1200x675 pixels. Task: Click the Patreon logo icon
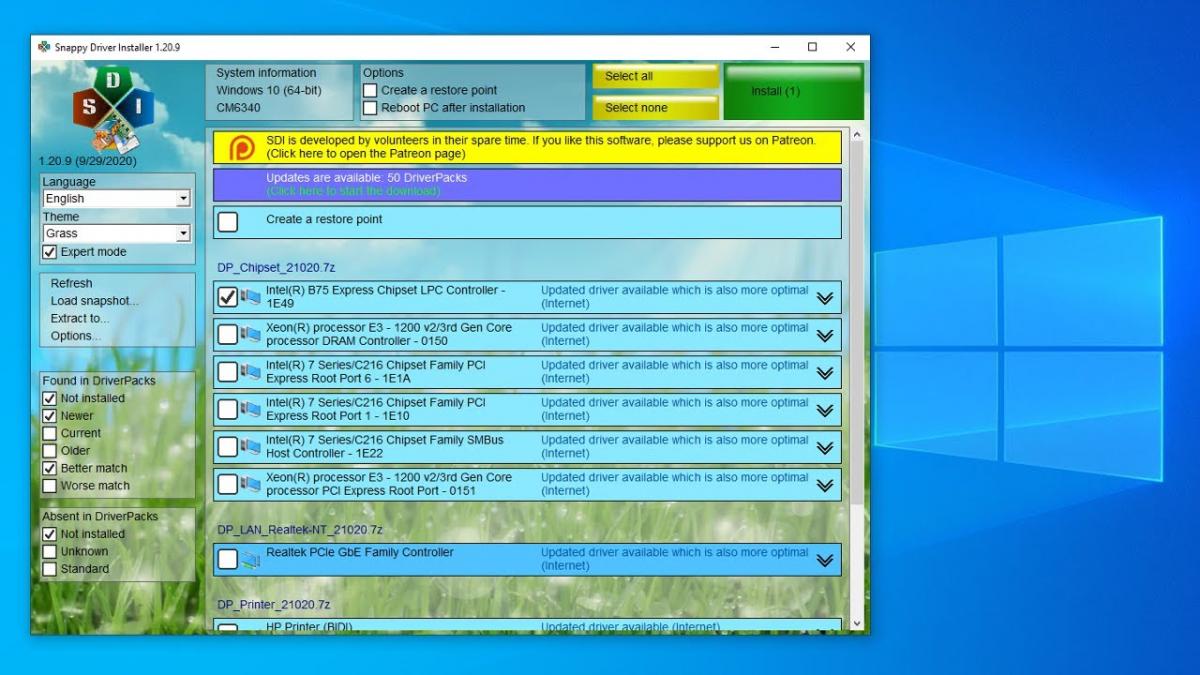coord(242,148)
